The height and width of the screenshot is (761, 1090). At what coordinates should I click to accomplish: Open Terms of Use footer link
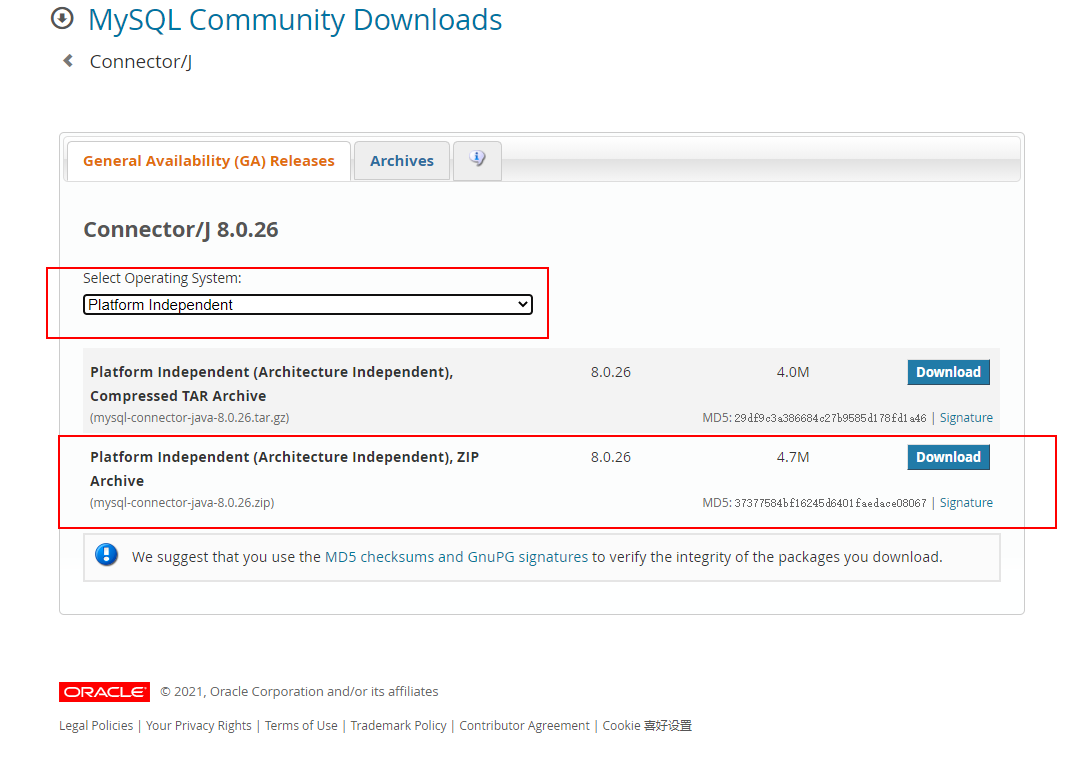[301, 726]
